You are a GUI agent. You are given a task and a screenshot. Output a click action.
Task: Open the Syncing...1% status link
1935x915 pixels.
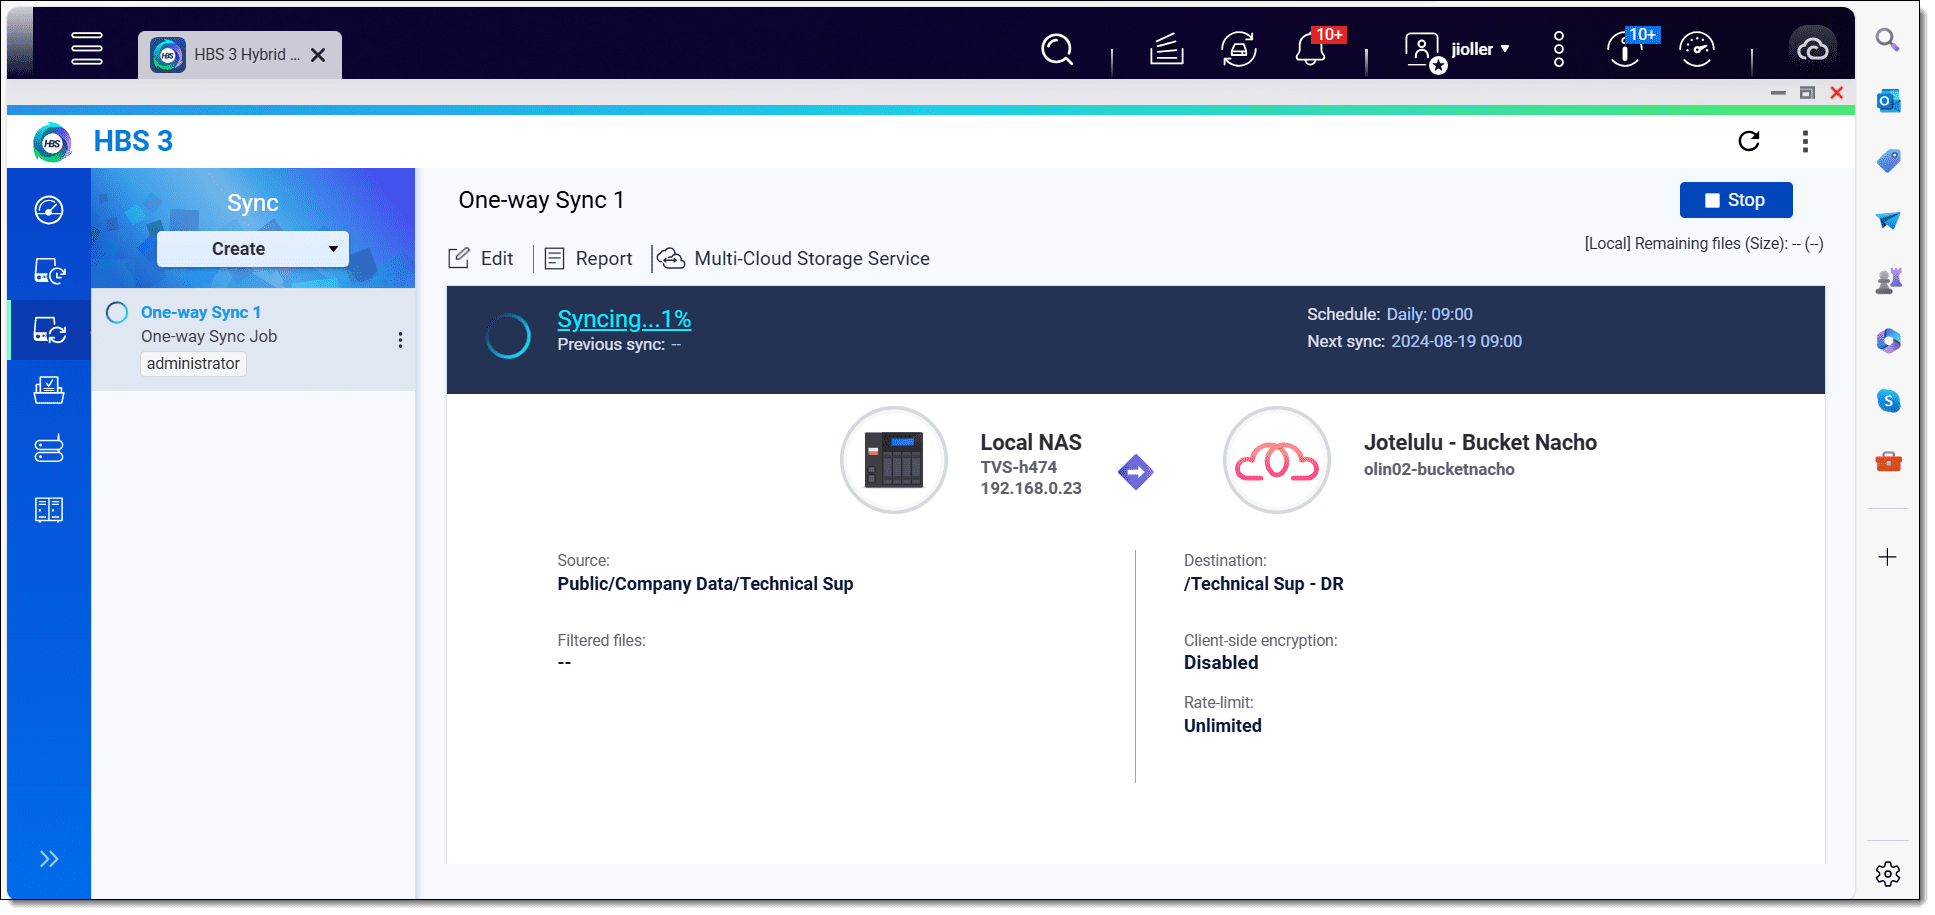[x=624, y=319]
